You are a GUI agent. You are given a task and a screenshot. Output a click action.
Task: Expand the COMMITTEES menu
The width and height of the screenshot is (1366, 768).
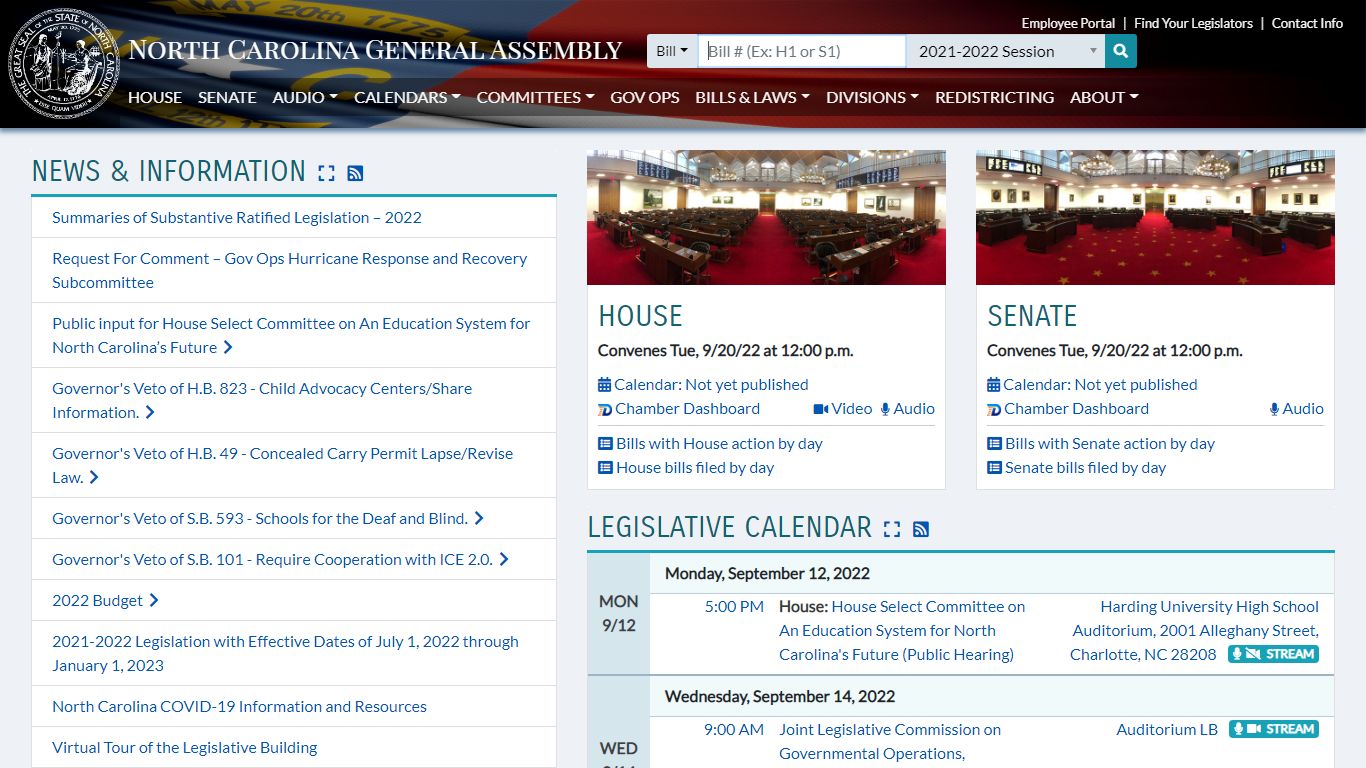pos(535,97)
